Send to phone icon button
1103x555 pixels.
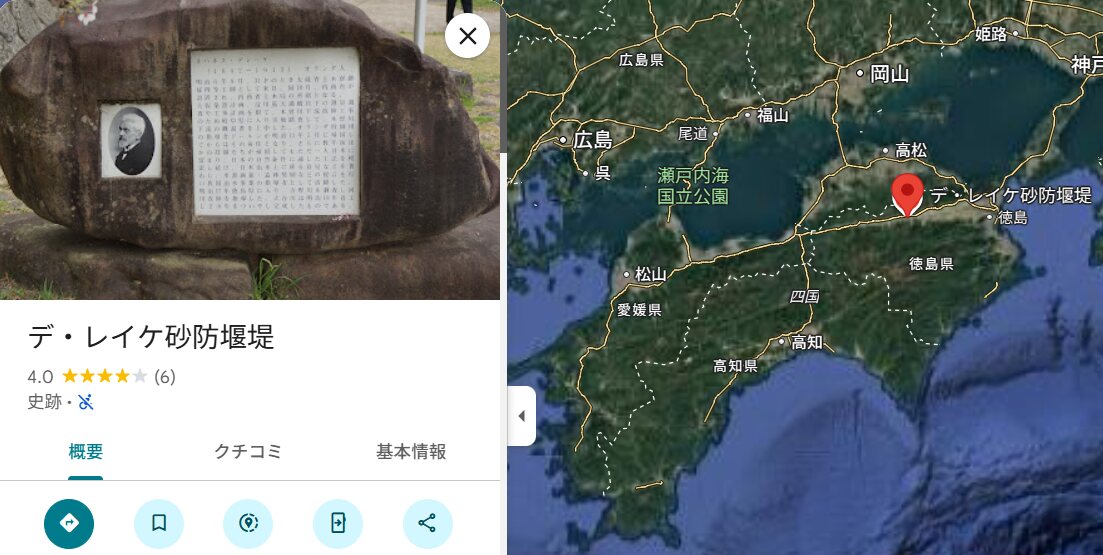[x=338, y=523]
